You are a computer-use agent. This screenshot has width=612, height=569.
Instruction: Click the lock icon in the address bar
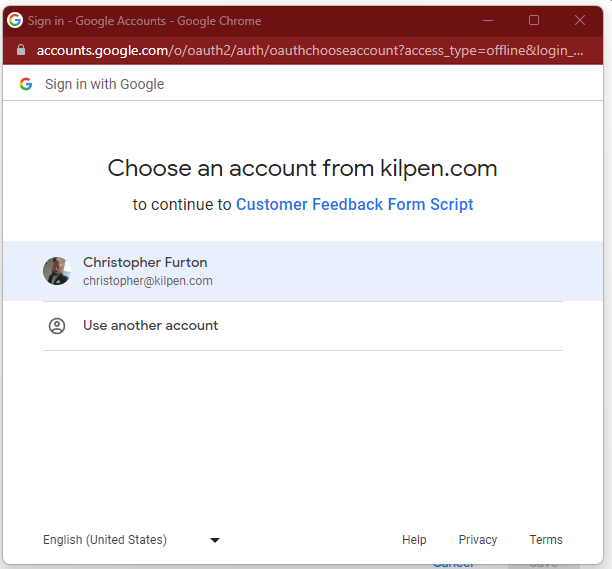point(21,50)
